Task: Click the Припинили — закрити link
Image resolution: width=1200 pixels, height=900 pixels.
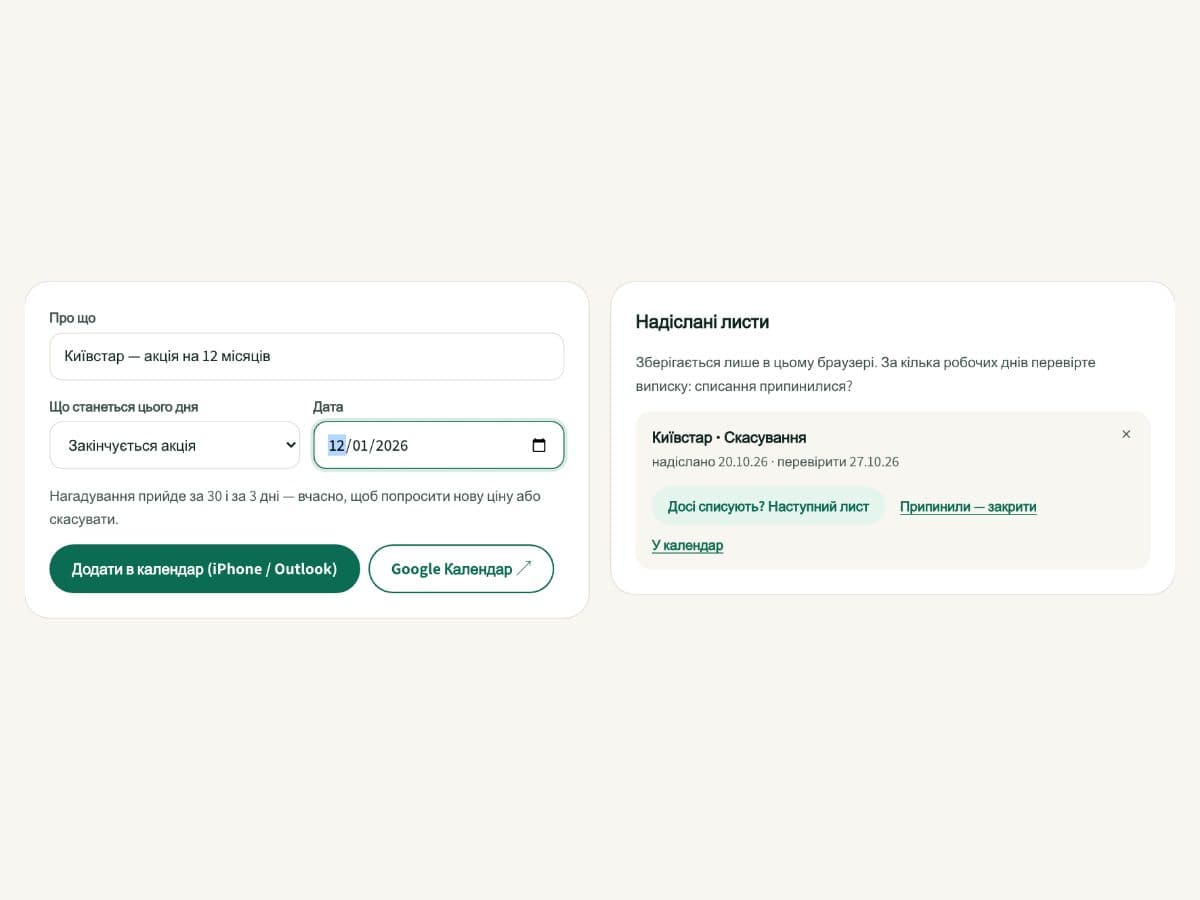Action: click(x=968, y=507)
